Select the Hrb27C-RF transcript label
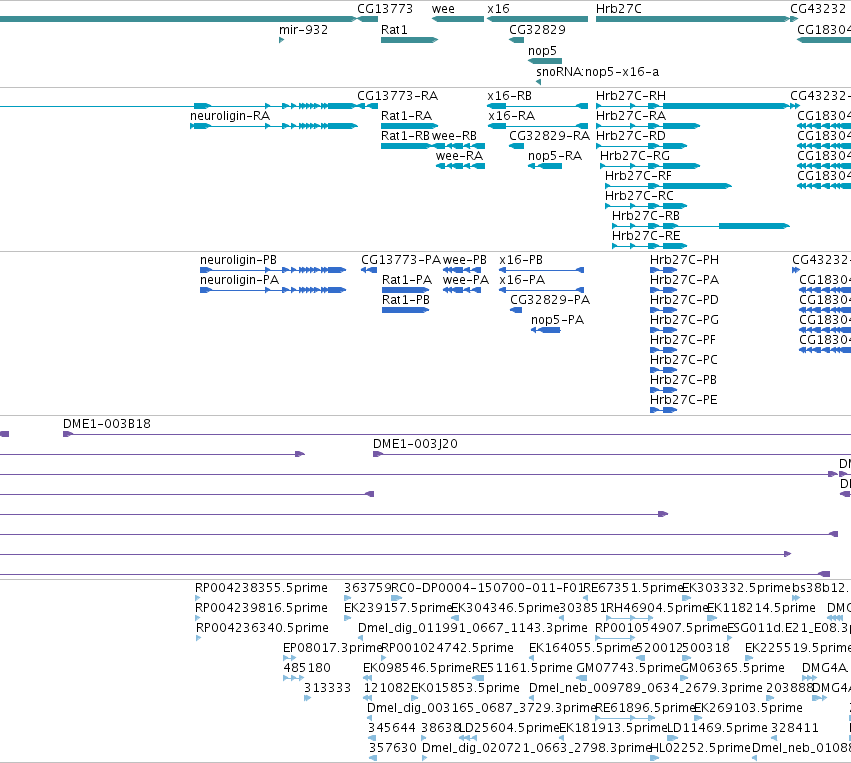Screen dimensions: 851x763 click(x=638, y=176)
